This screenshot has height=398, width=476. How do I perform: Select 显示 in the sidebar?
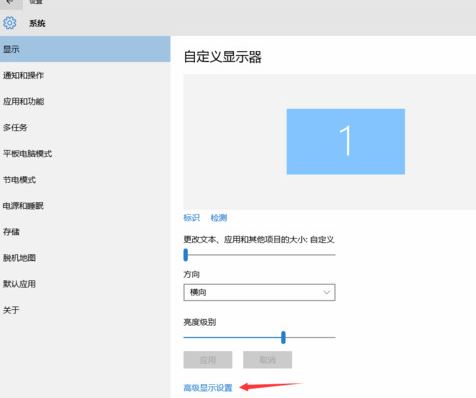(x=85, y=49)
